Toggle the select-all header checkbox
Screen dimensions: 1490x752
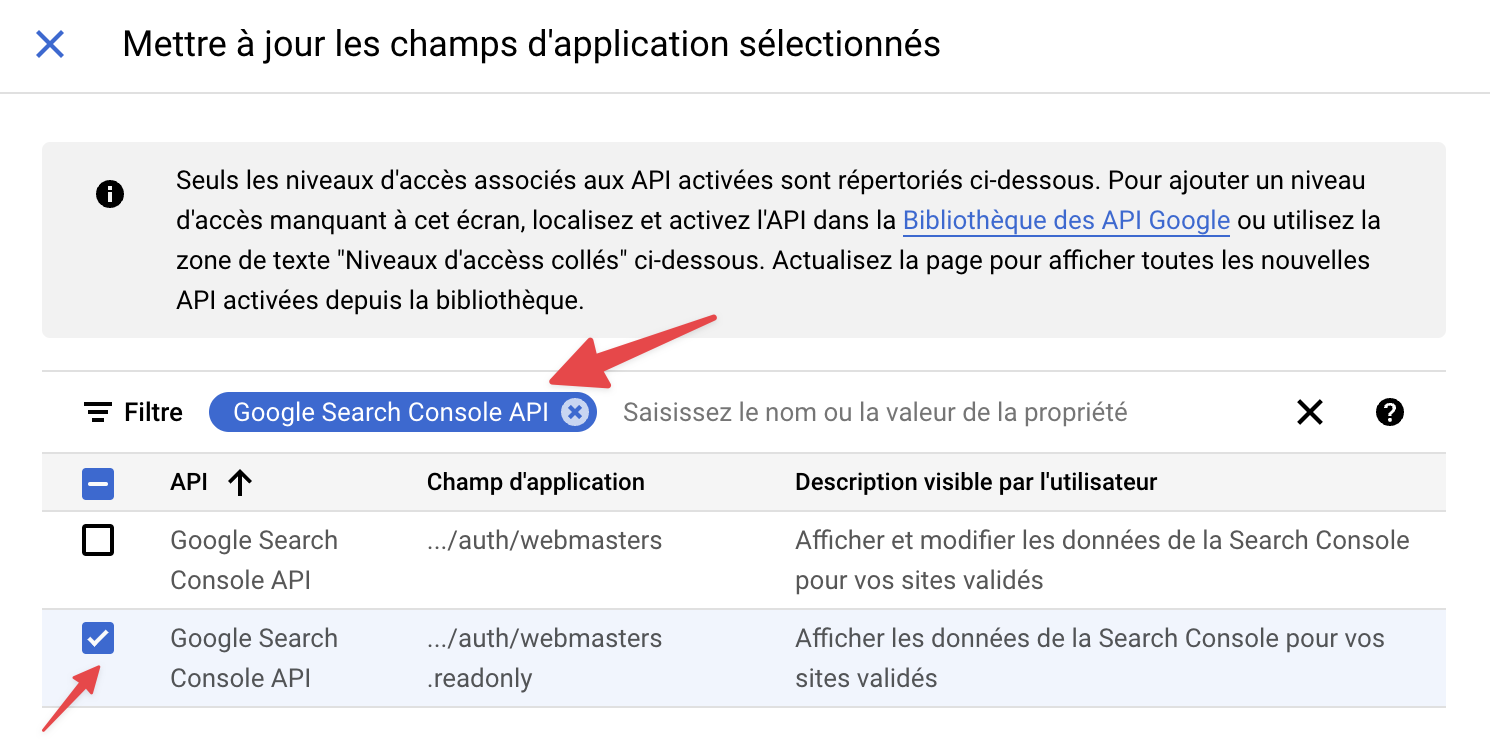click(98, 483)
